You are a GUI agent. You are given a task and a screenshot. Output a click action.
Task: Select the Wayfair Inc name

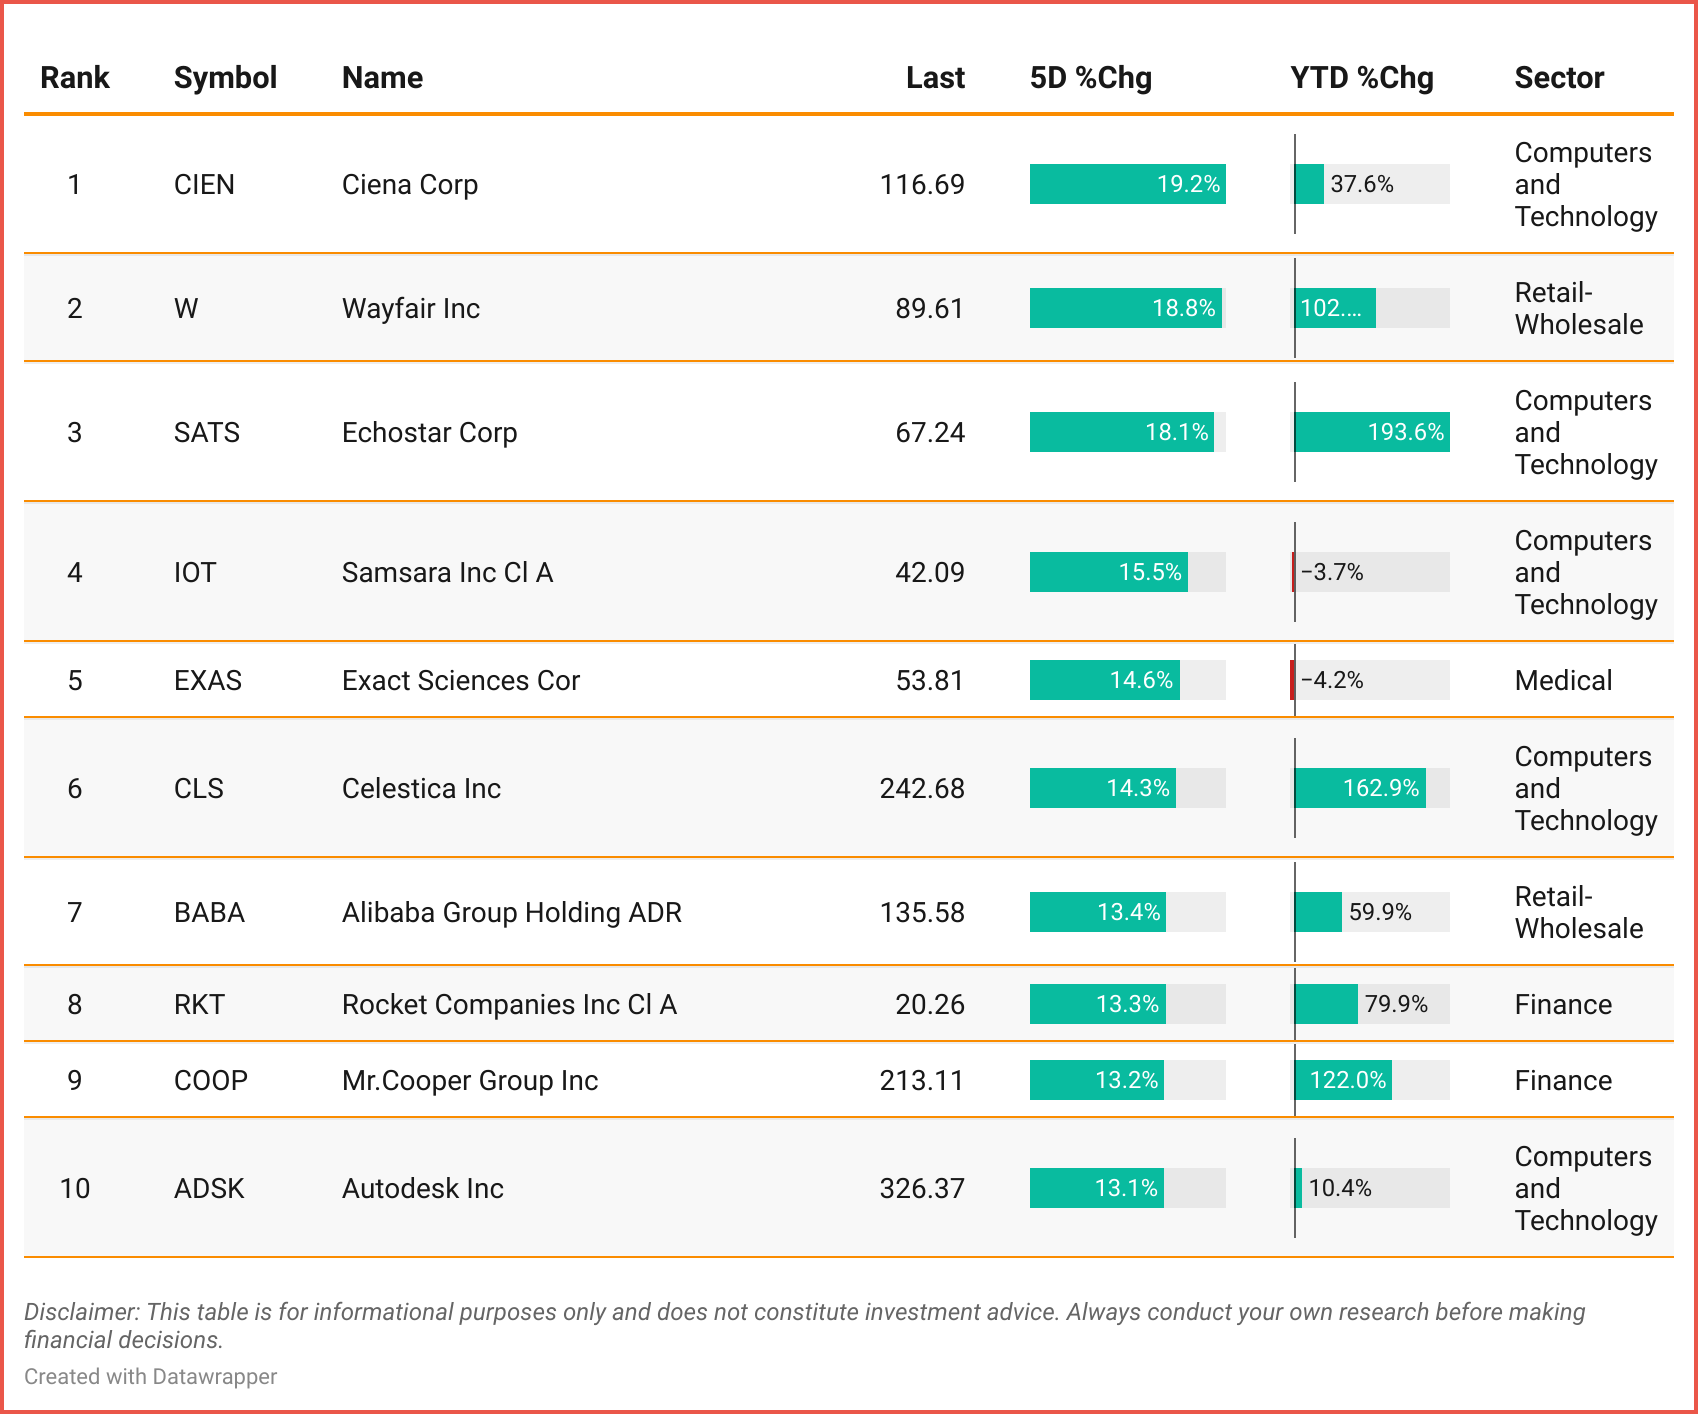(x=411, y=308)
